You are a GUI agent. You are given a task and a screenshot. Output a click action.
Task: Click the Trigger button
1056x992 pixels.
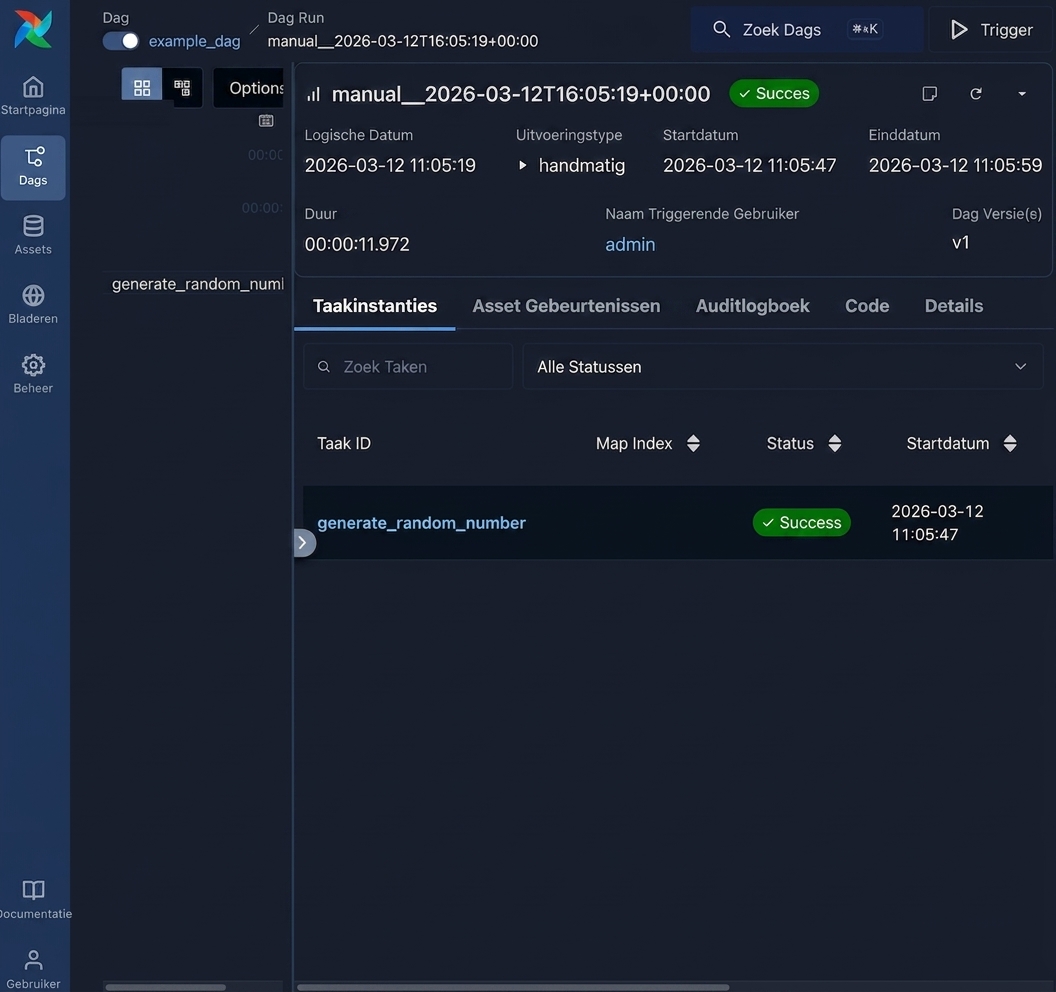tap(991, 30)
